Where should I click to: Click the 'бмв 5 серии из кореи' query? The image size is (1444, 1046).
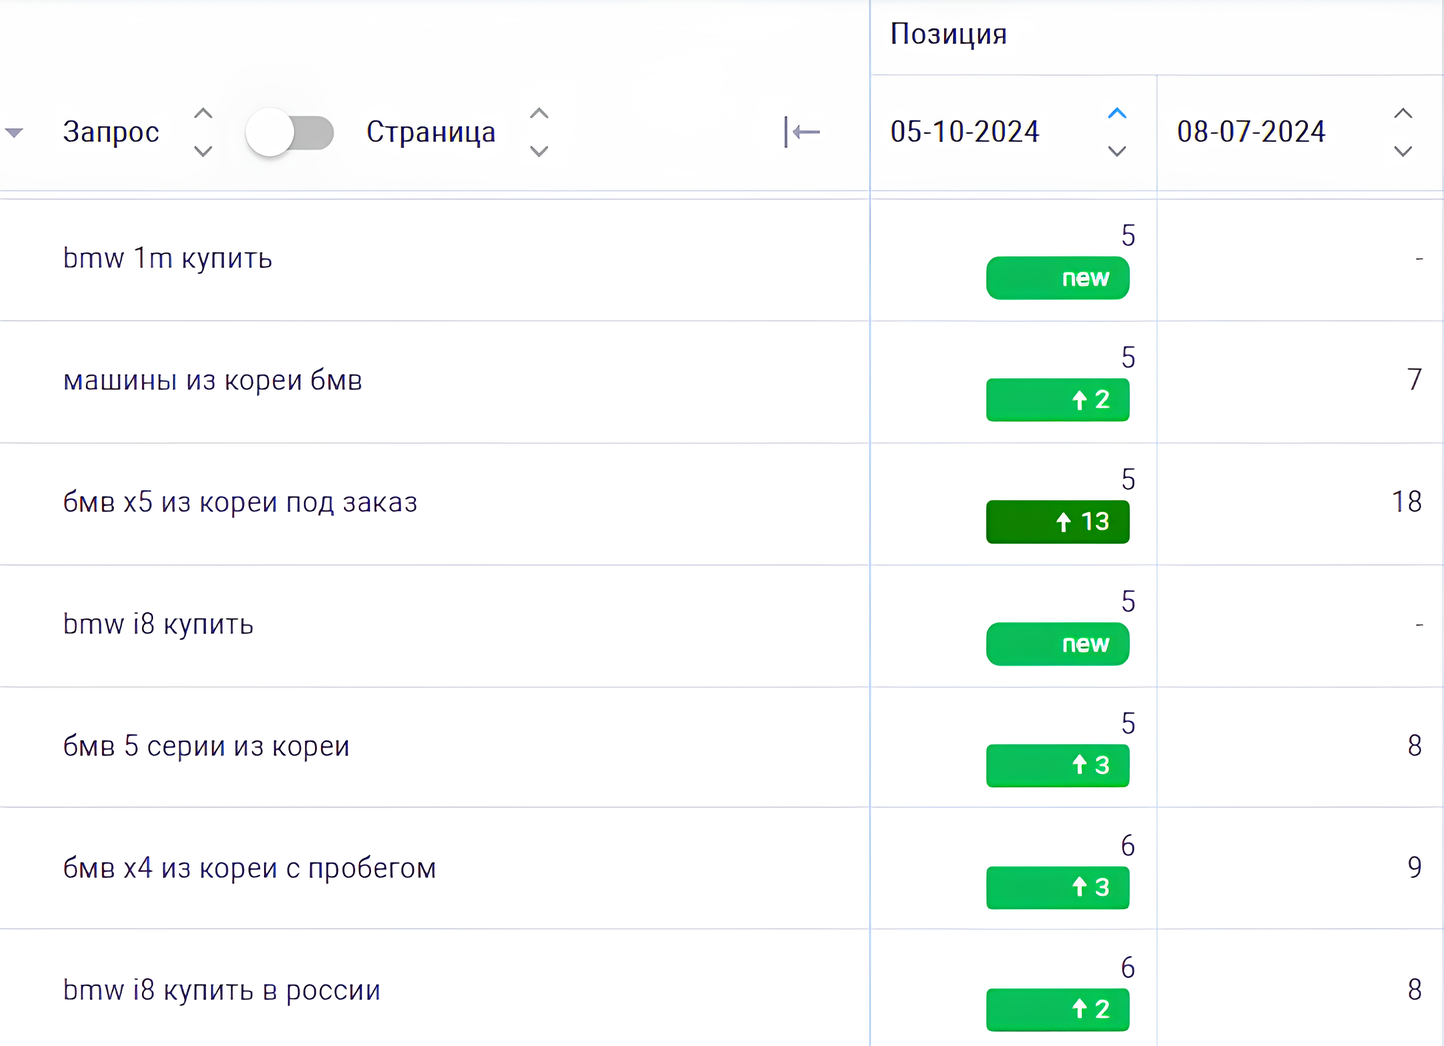tap(206, 747)
